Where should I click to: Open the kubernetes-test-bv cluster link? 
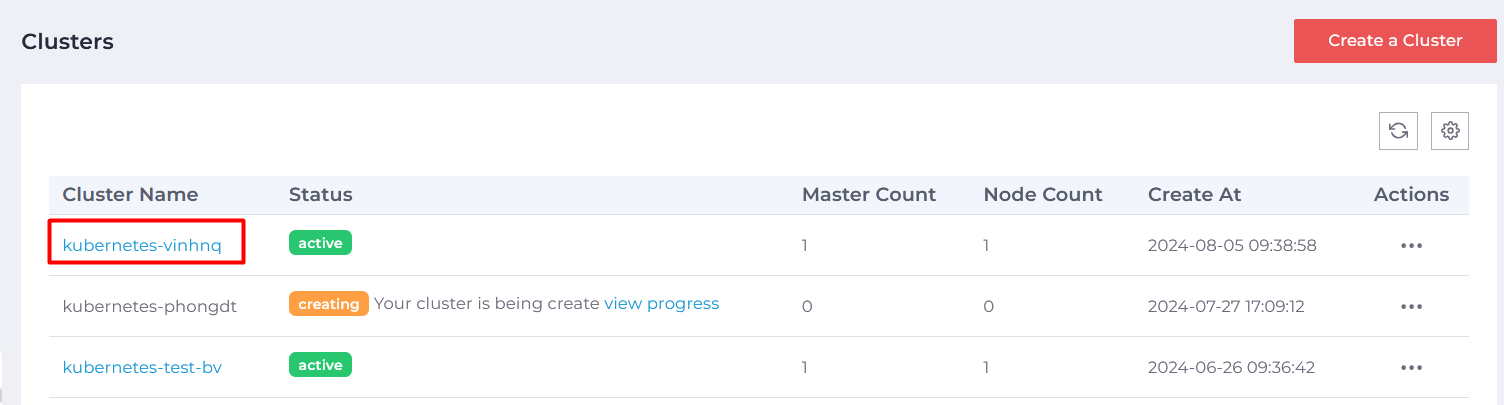[x=142, y=367]
